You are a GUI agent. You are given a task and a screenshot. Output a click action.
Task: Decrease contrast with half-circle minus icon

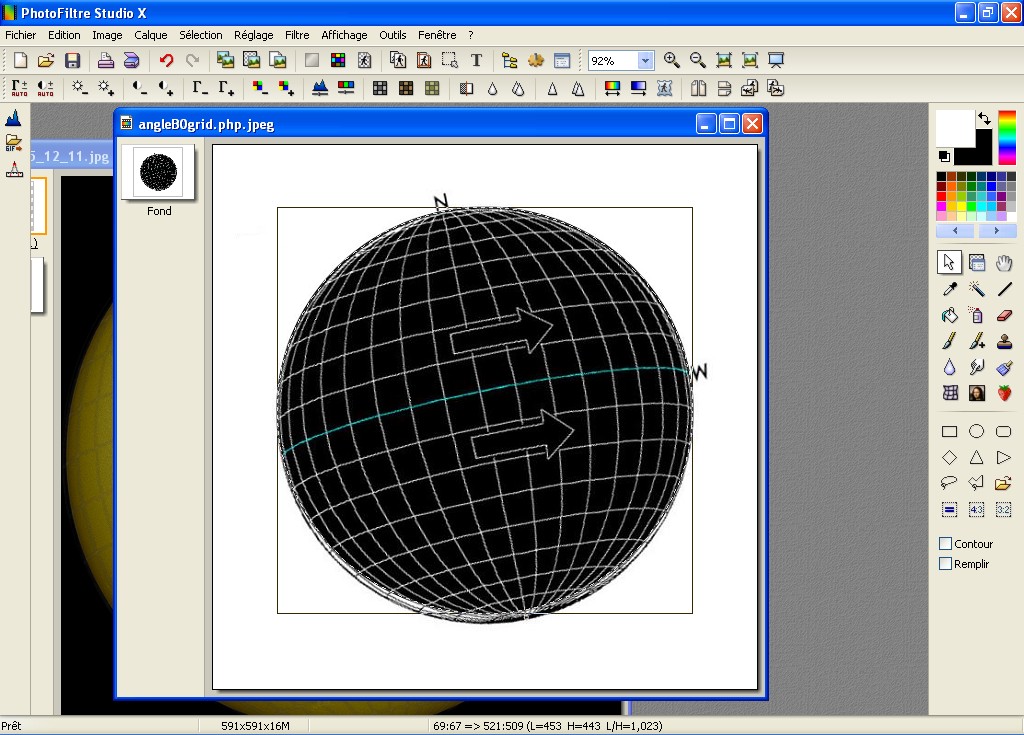[140, 88]
